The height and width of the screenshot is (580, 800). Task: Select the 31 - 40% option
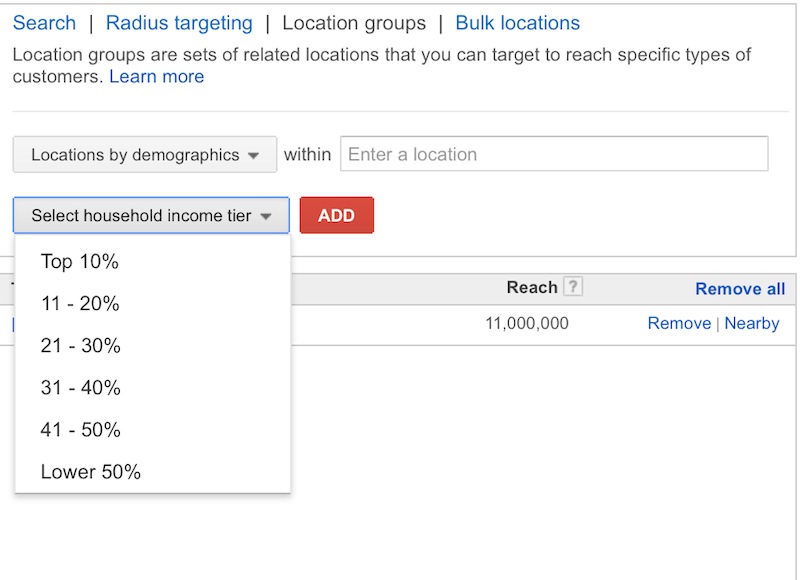tap(81, 388)
